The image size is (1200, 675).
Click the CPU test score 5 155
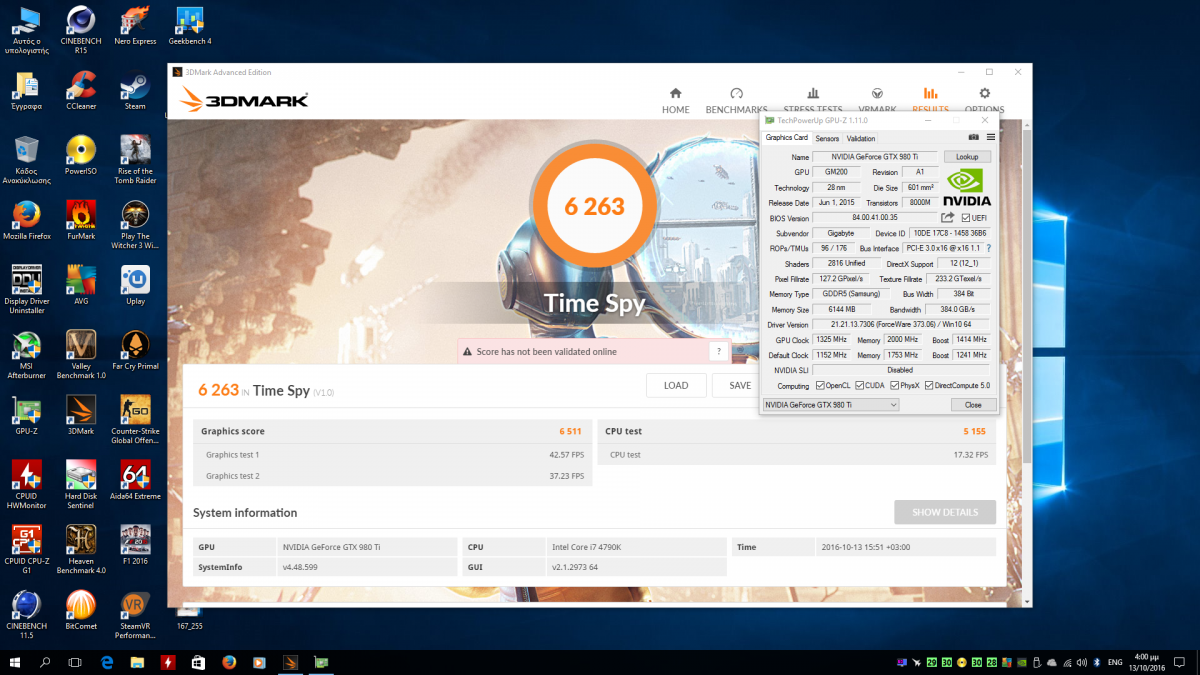click(975, 432)
